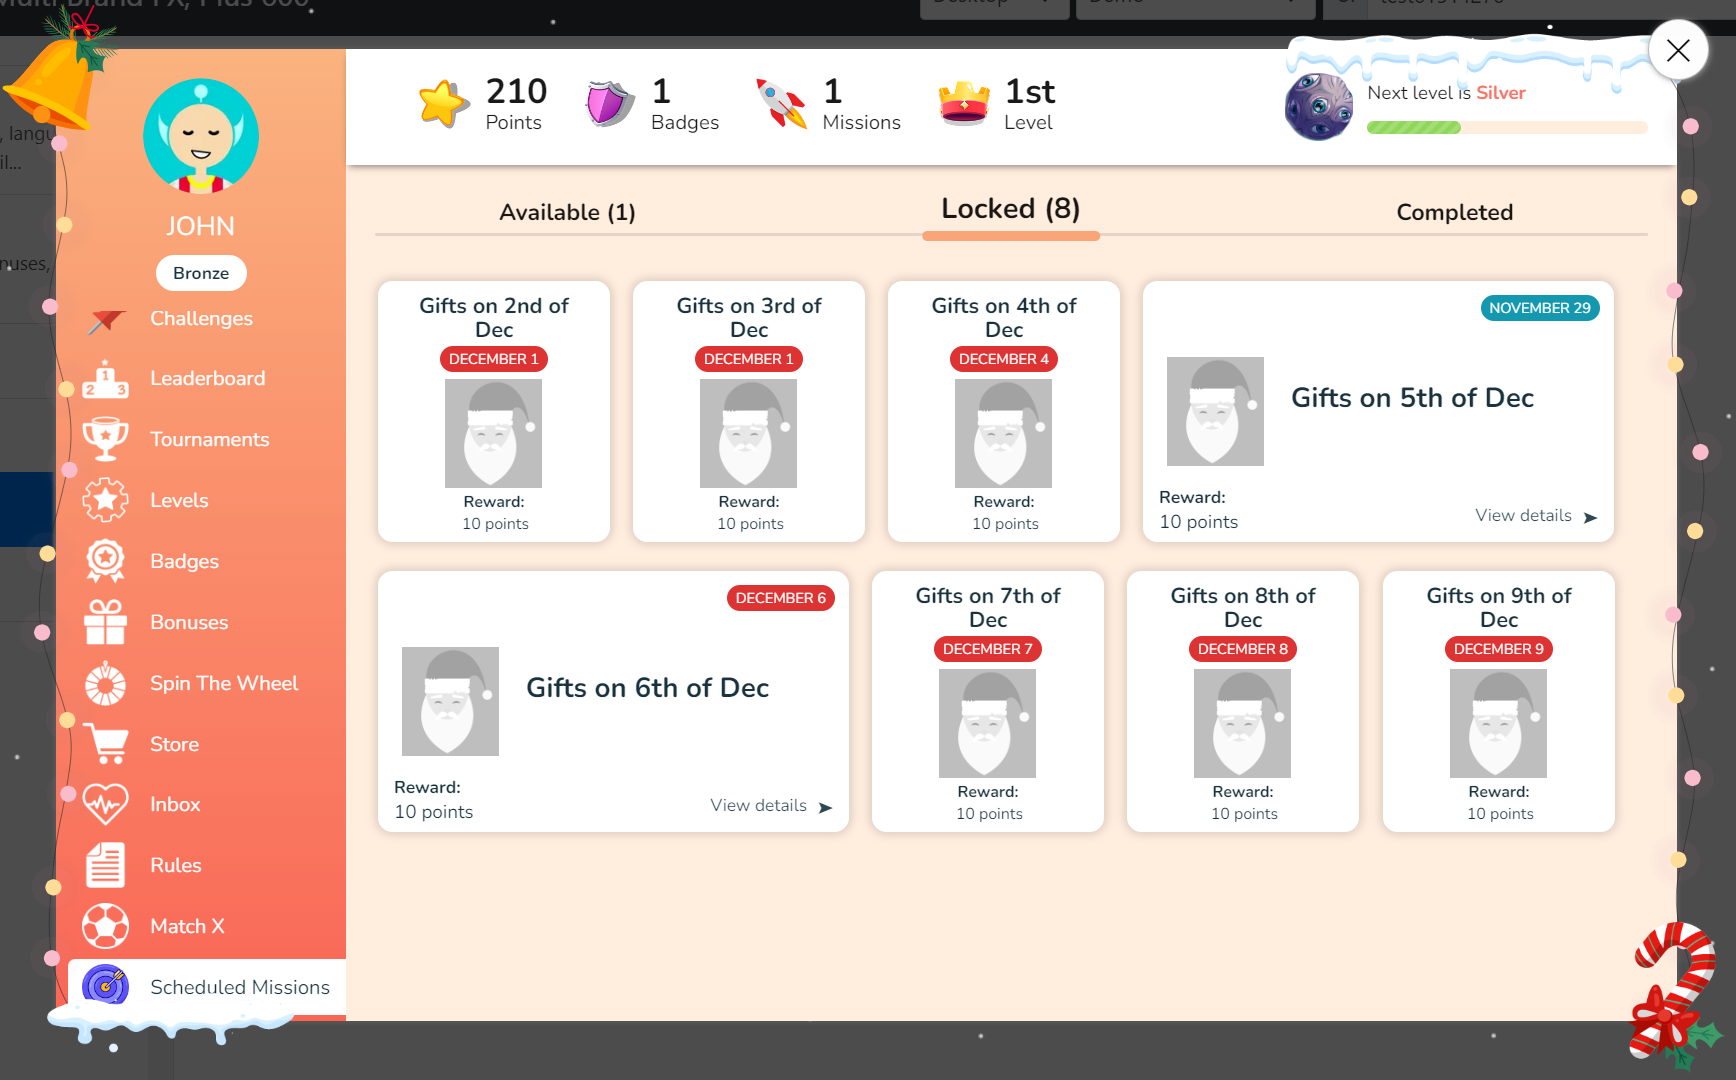Click John's profile avatar
This screenshot has width=1736, height=1080.
point(201,136)
